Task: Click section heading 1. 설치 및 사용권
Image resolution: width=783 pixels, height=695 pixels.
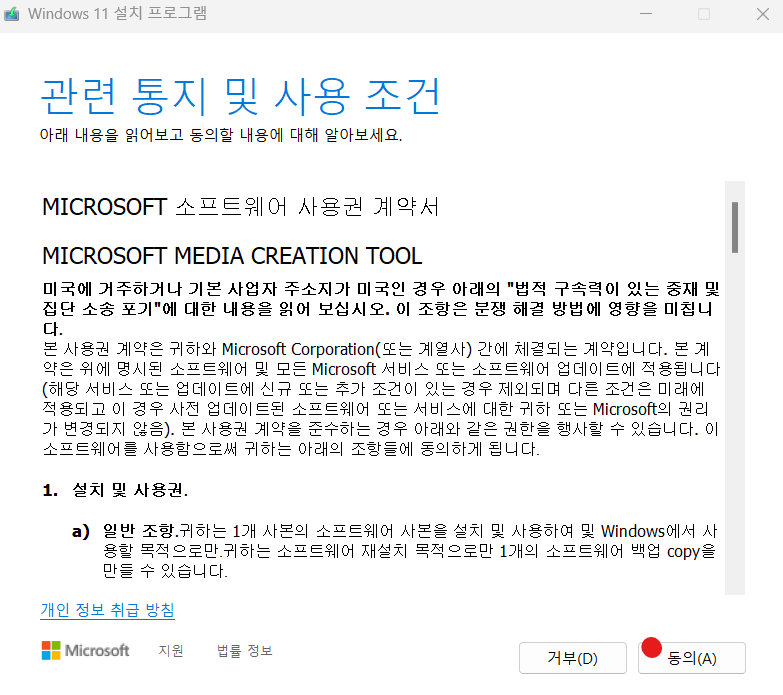Action: pos(115,490)
